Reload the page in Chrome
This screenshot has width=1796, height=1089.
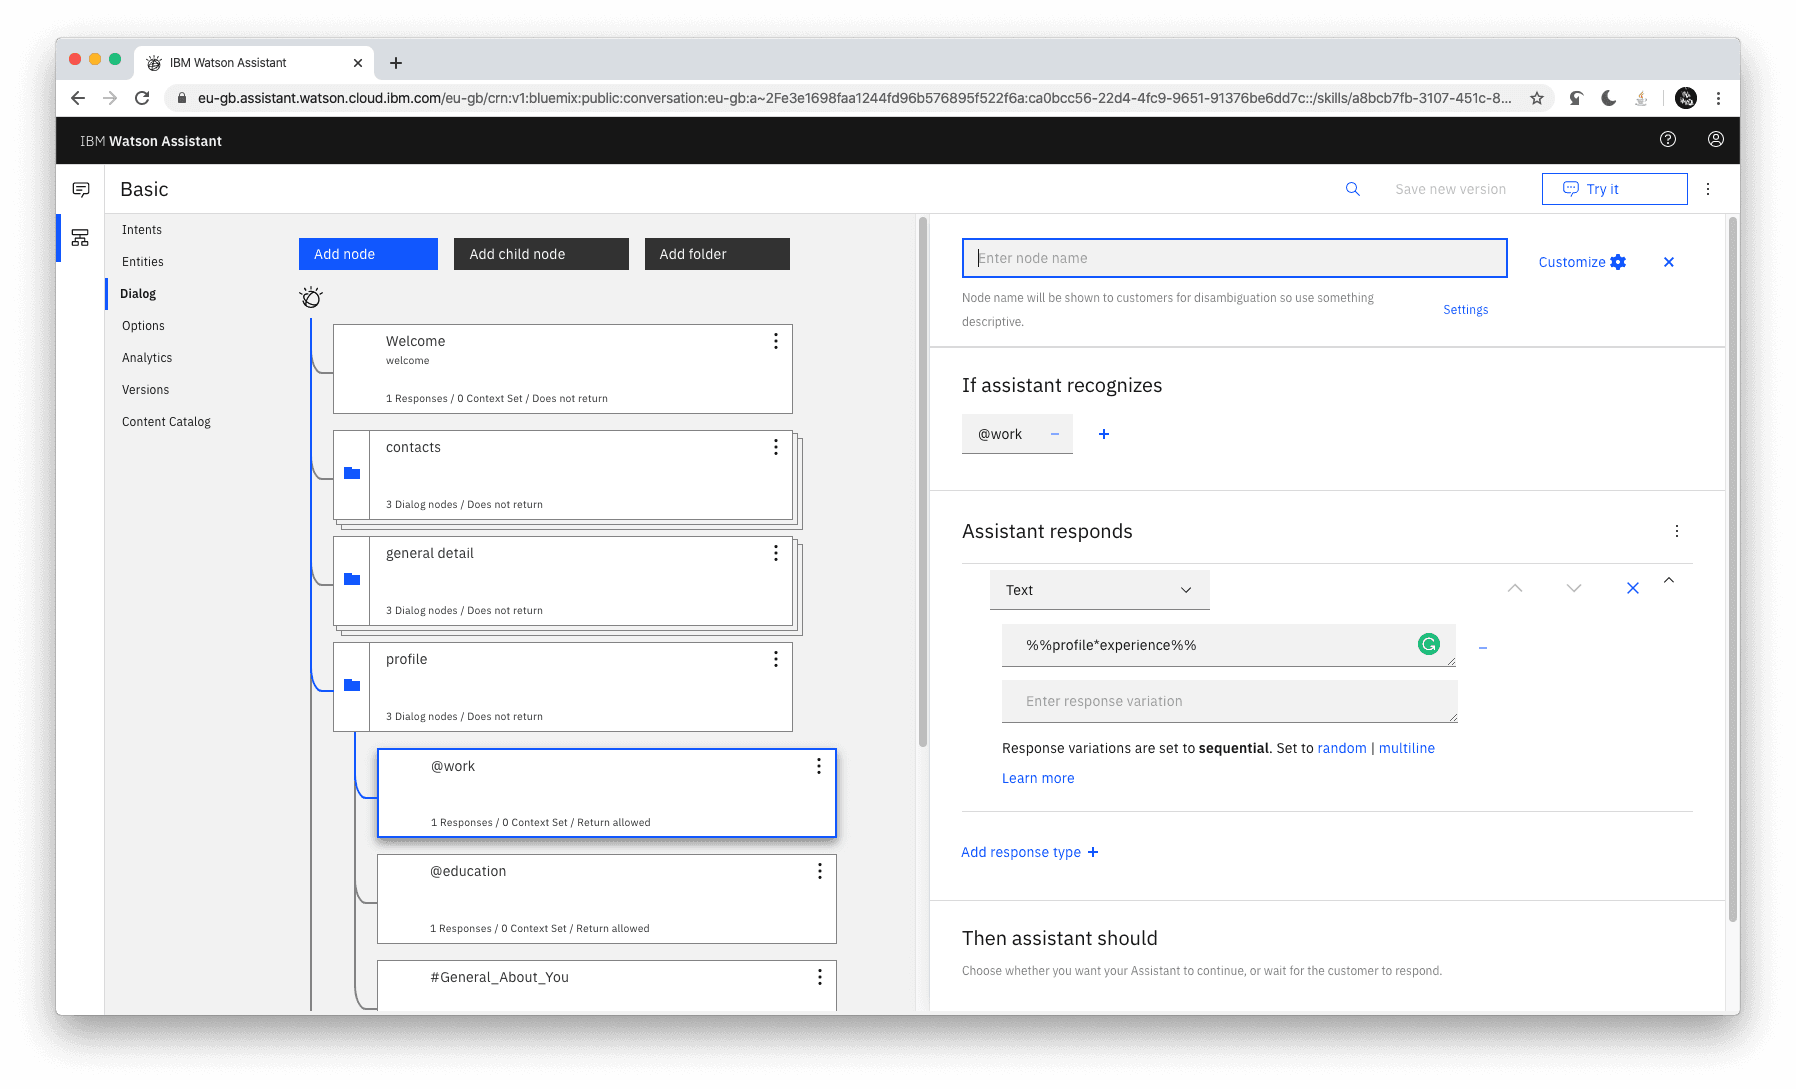(x=142, y=98)
